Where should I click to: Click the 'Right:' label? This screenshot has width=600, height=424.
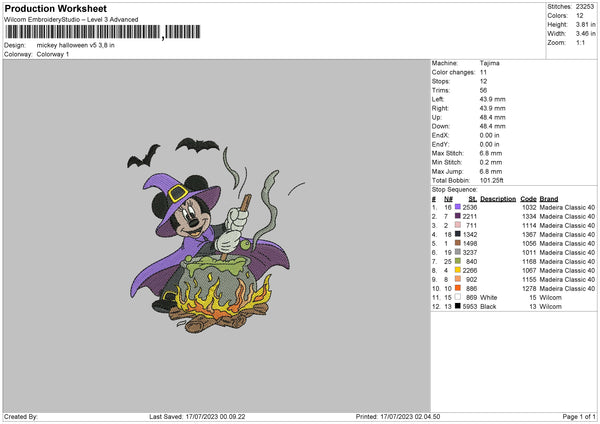click(440, 108)
